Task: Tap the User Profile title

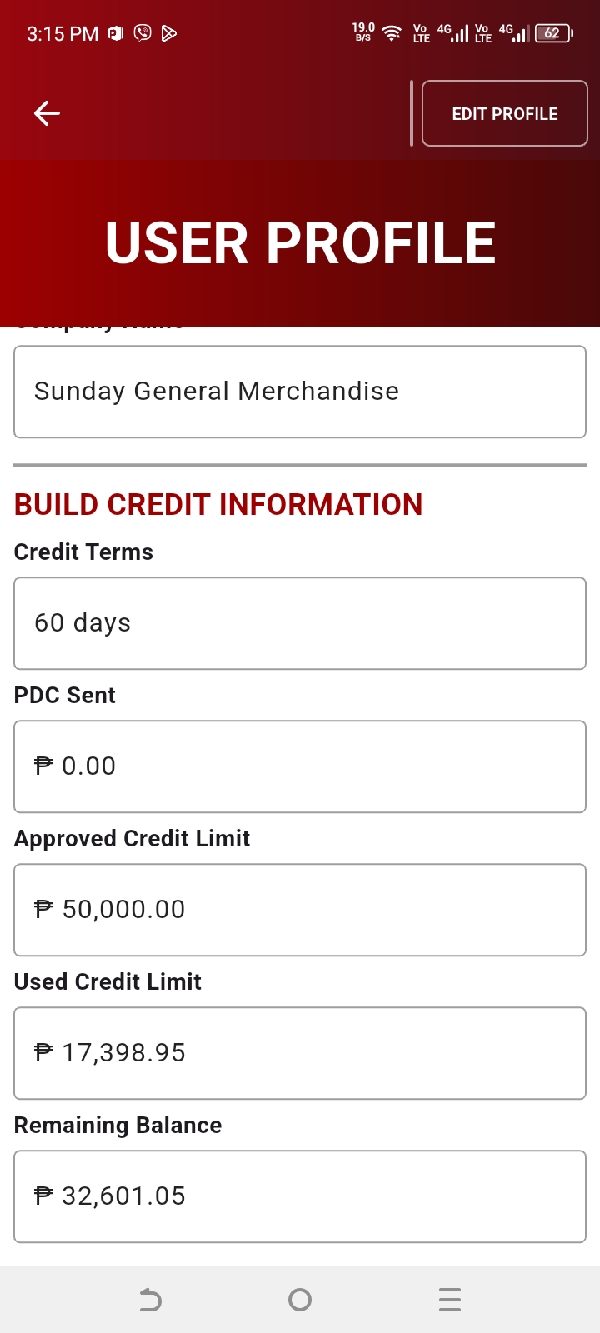Action: [x=300, y=243]
